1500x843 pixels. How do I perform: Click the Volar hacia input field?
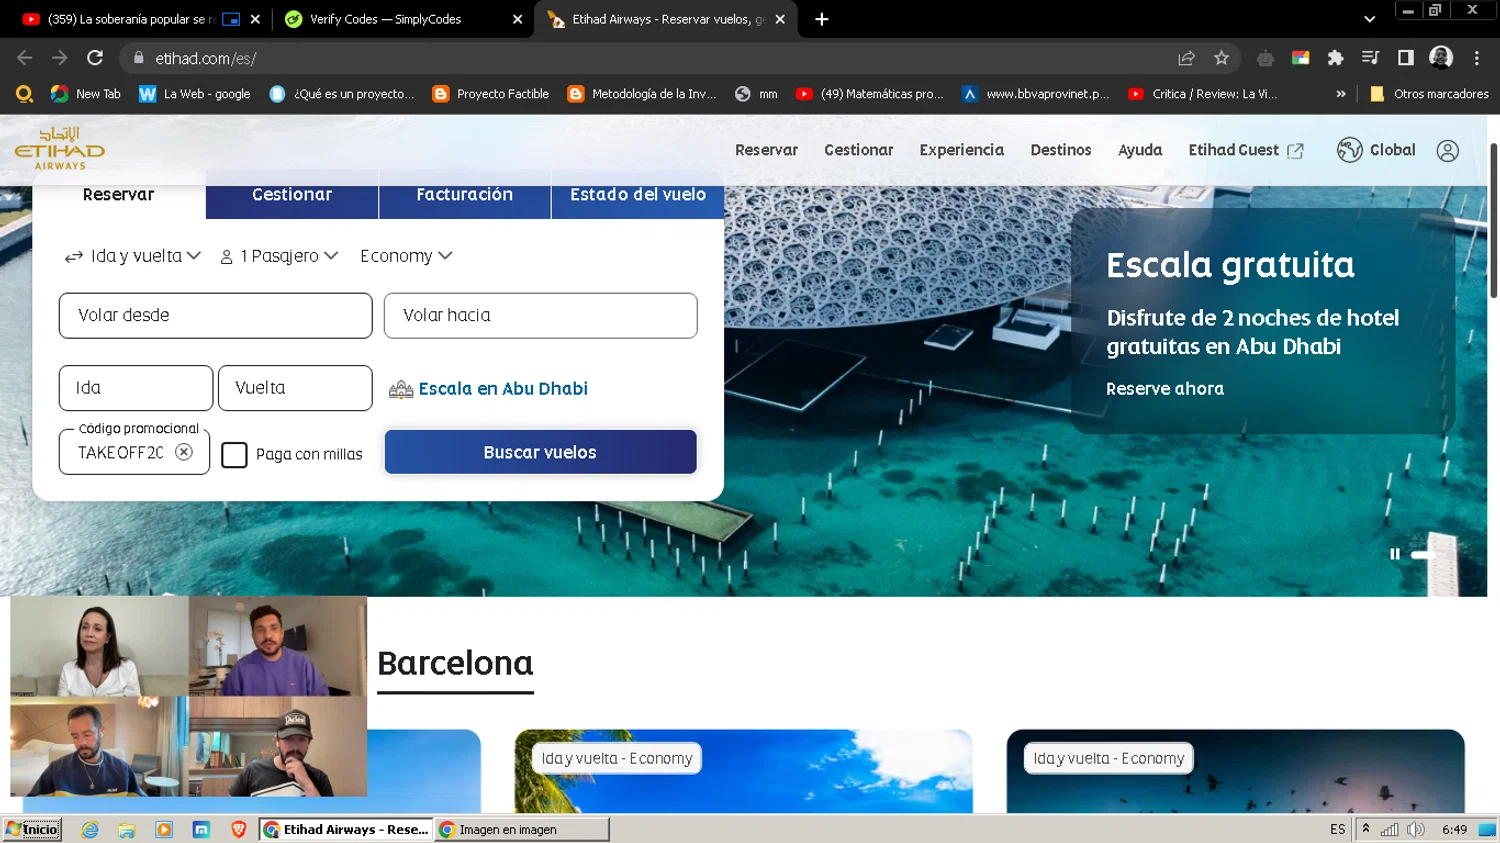coord(541,316)
